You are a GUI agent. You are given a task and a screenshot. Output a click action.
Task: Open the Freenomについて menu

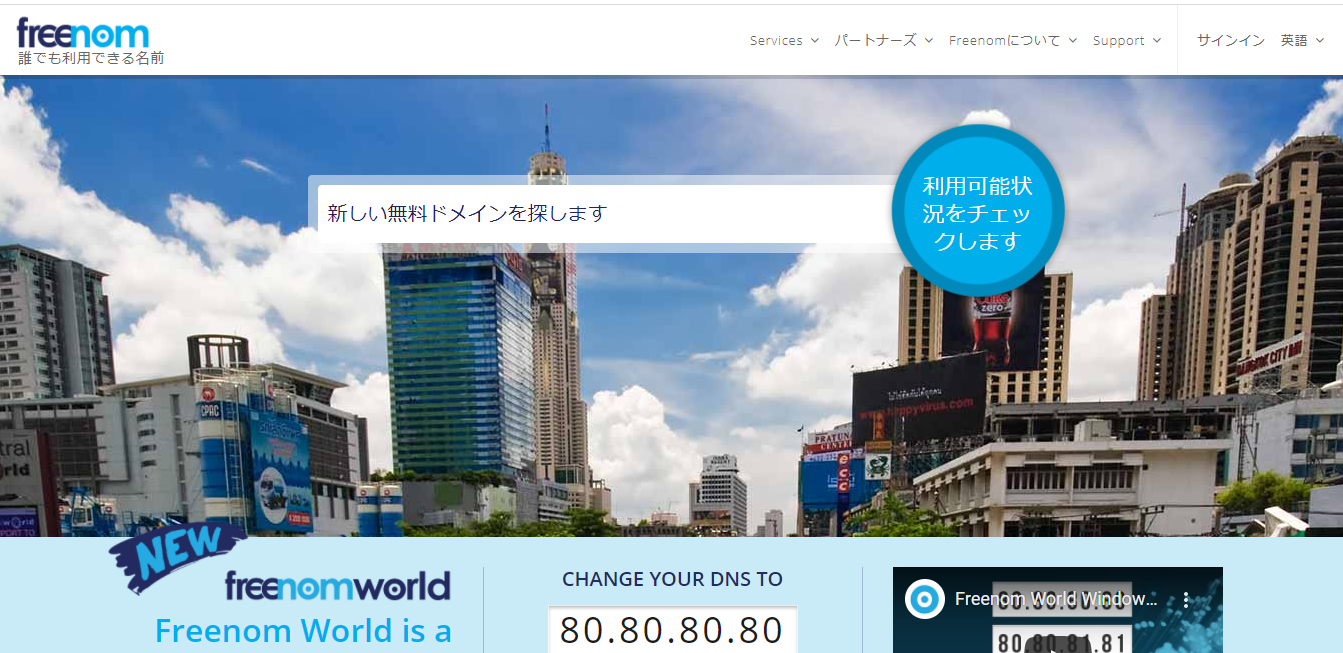tap(1012, 40)
